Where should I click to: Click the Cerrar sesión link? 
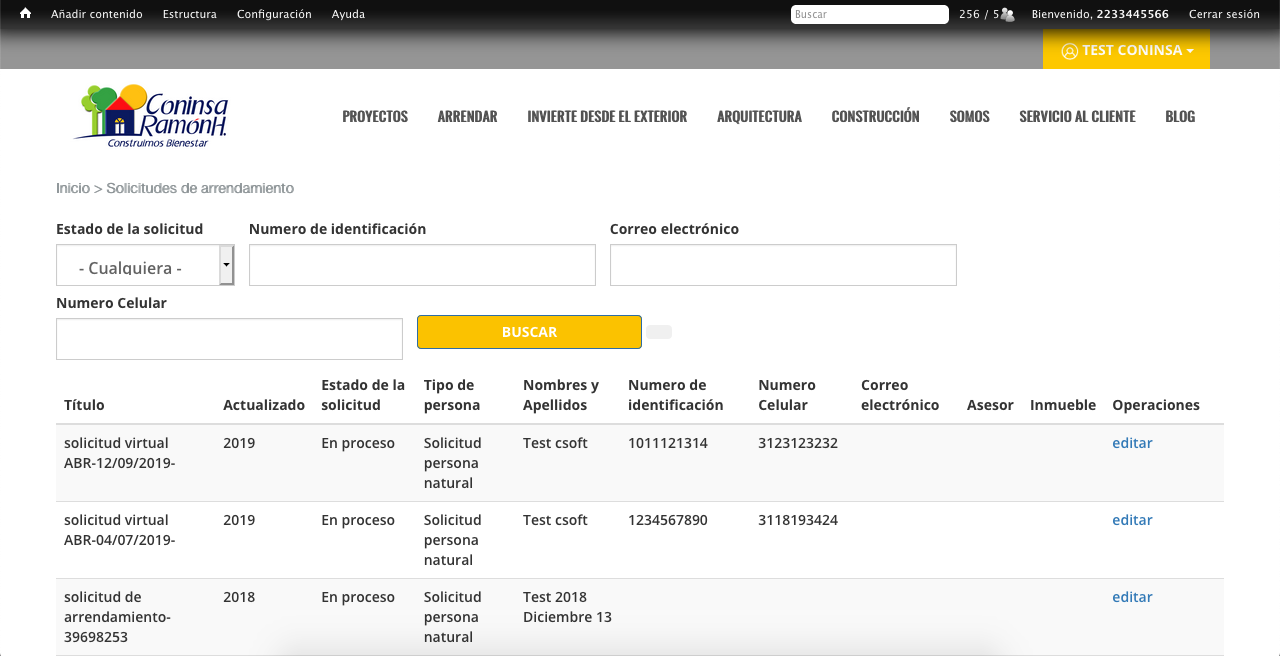pyautogui.click(x=1224, y=14)
